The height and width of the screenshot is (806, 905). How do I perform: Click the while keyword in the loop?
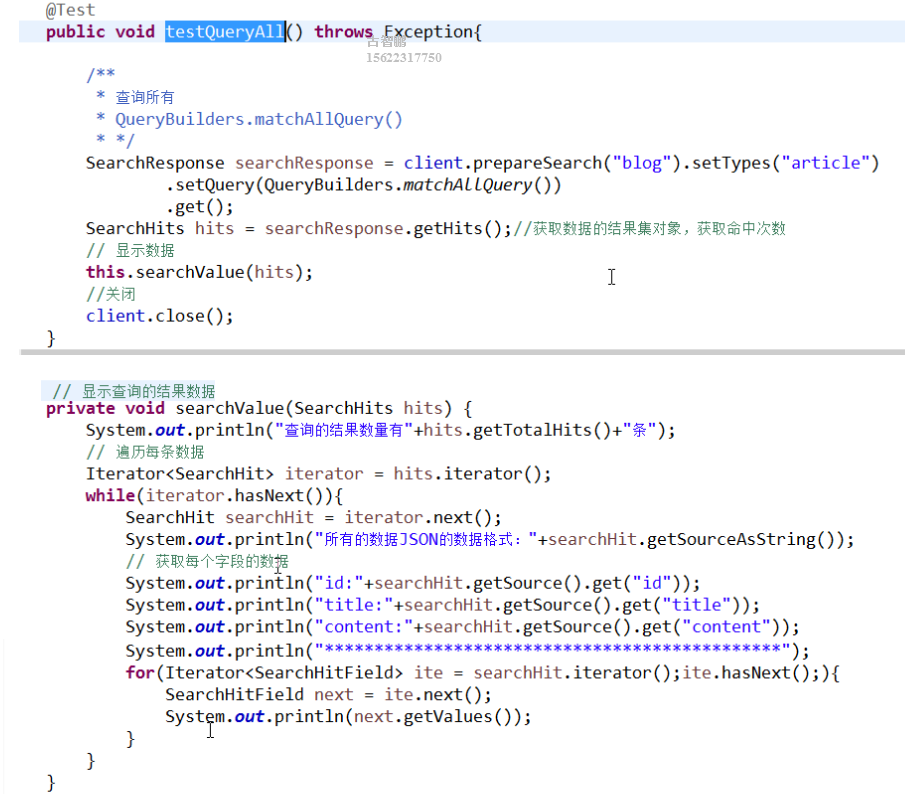click(110, 495)
